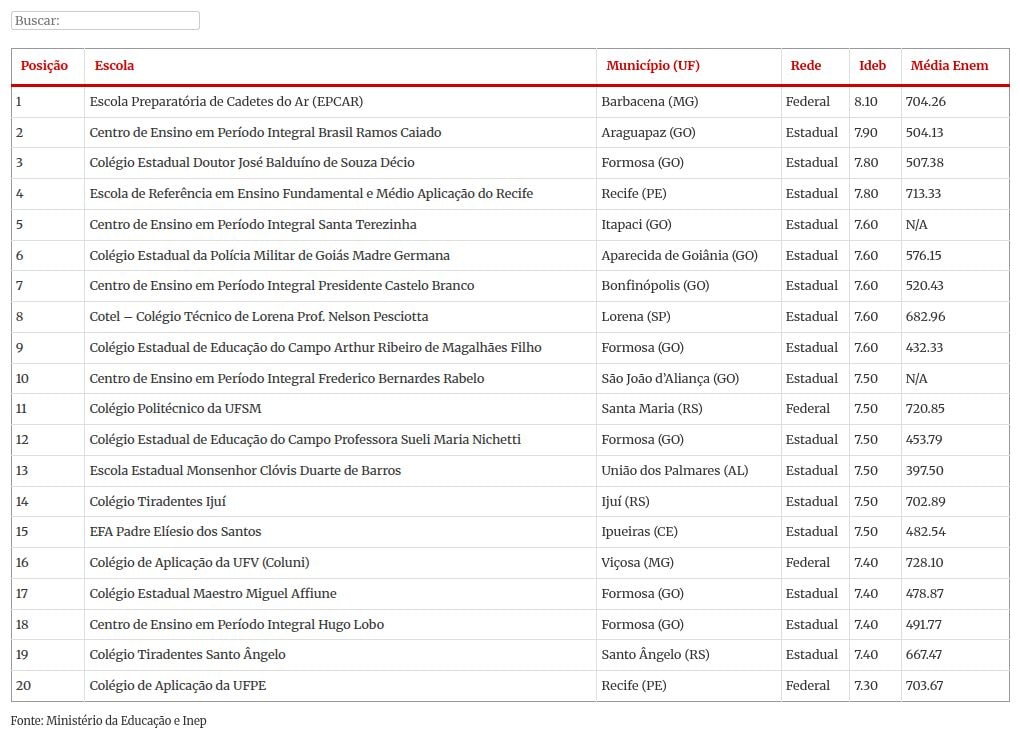The width and height of the screenshot is (1020, 739).
Task: Click Lorena (SP) municipality cell
Action: click(x=636, y=317)
